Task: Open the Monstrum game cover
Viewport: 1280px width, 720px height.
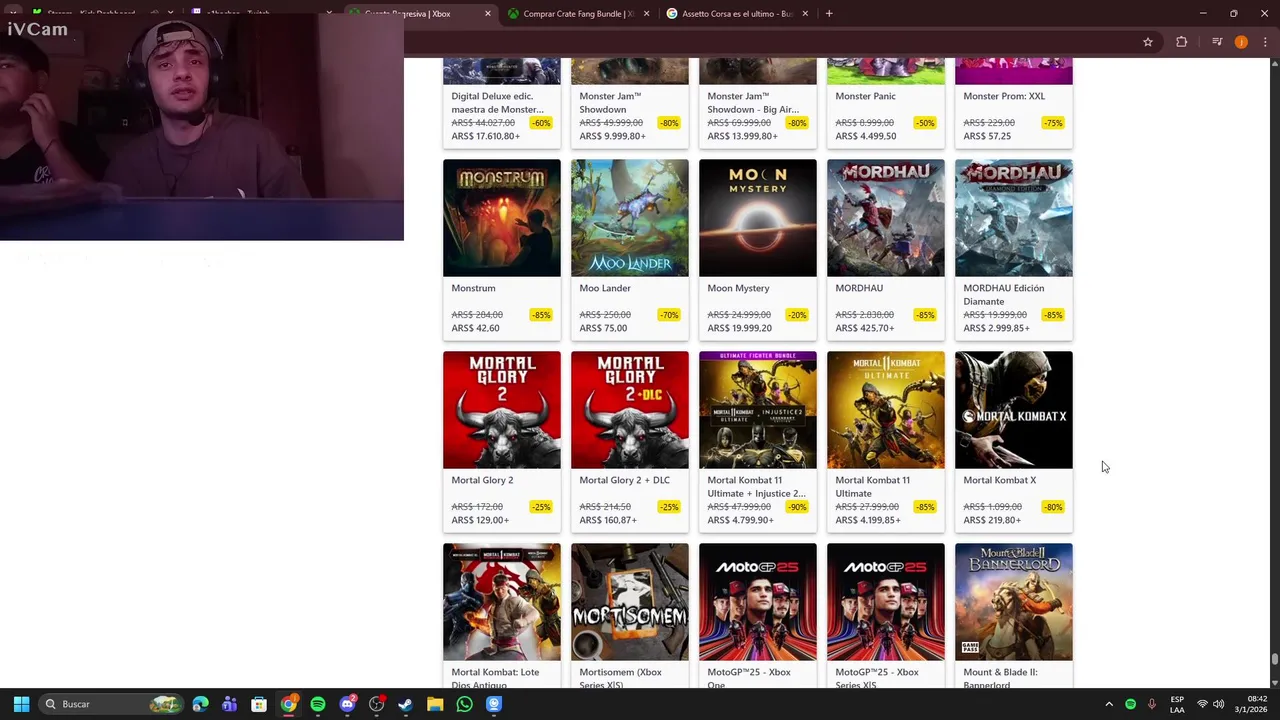Action: point(502,218)
